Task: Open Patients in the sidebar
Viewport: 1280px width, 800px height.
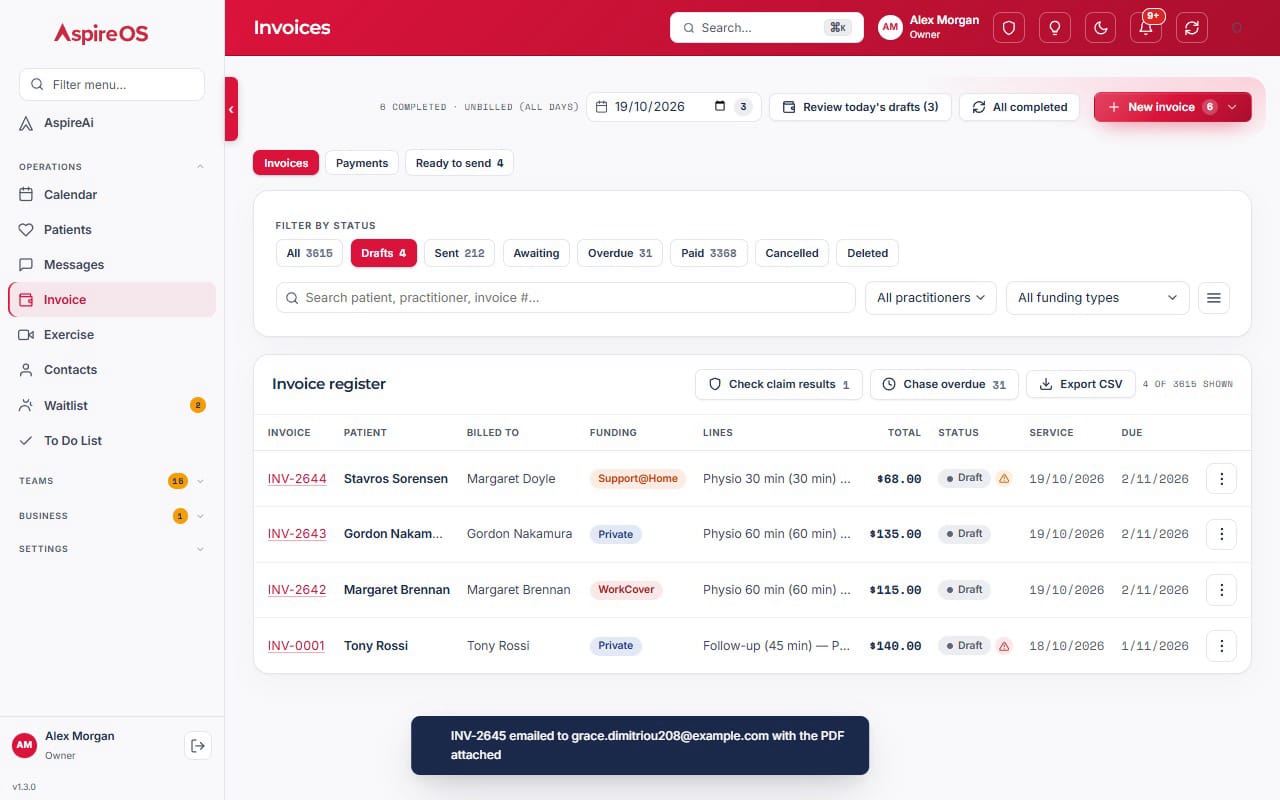Action: point(112,230)
